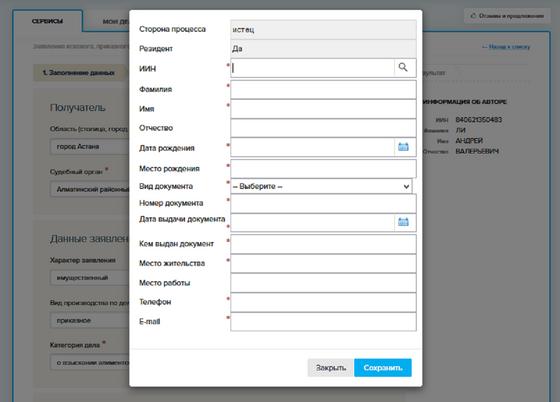Click the Телефон input field
Viewport: 560px width, 402px height.
pos(323,302)
